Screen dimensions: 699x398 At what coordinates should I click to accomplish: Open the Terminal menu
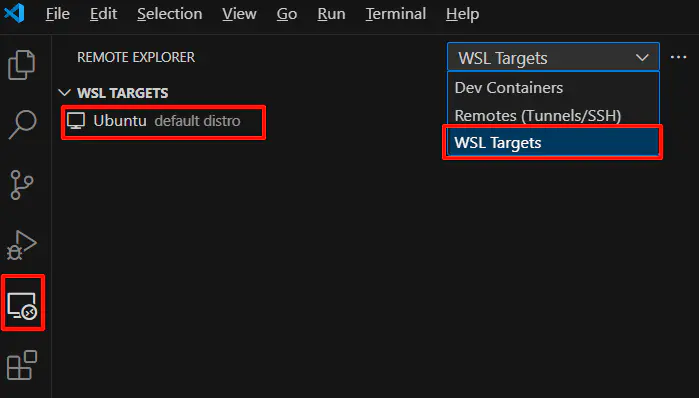tap(396, 14)
